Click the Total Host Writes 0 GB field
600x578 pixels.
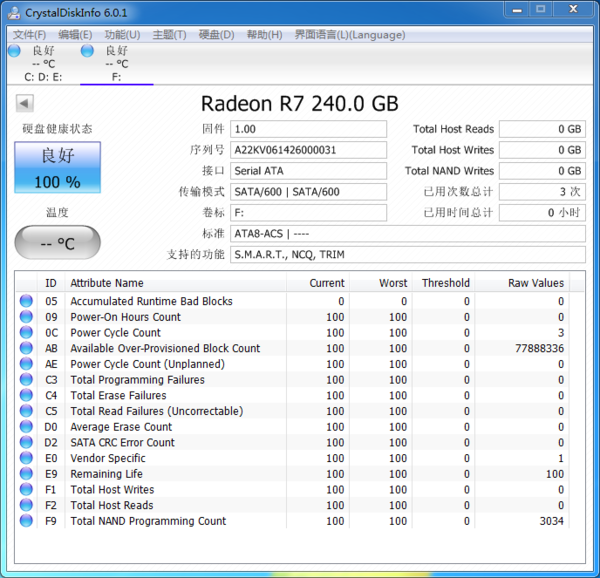point(542,150)
